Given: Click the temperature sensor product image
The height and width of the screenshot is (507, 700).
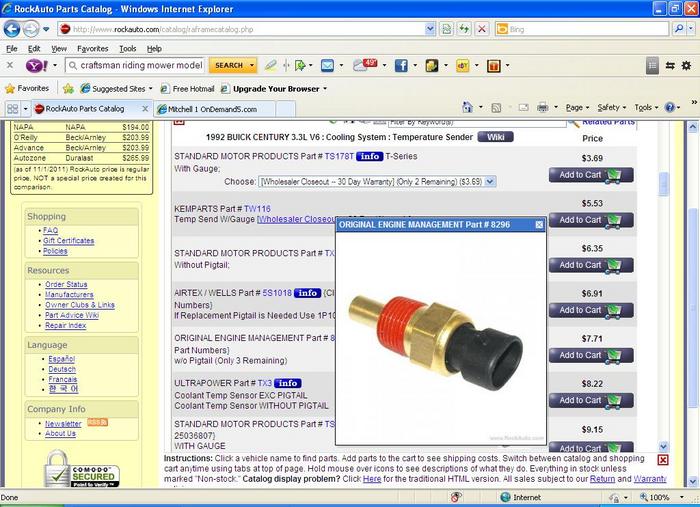Looking at the screenshot, I should coord(435,344).
